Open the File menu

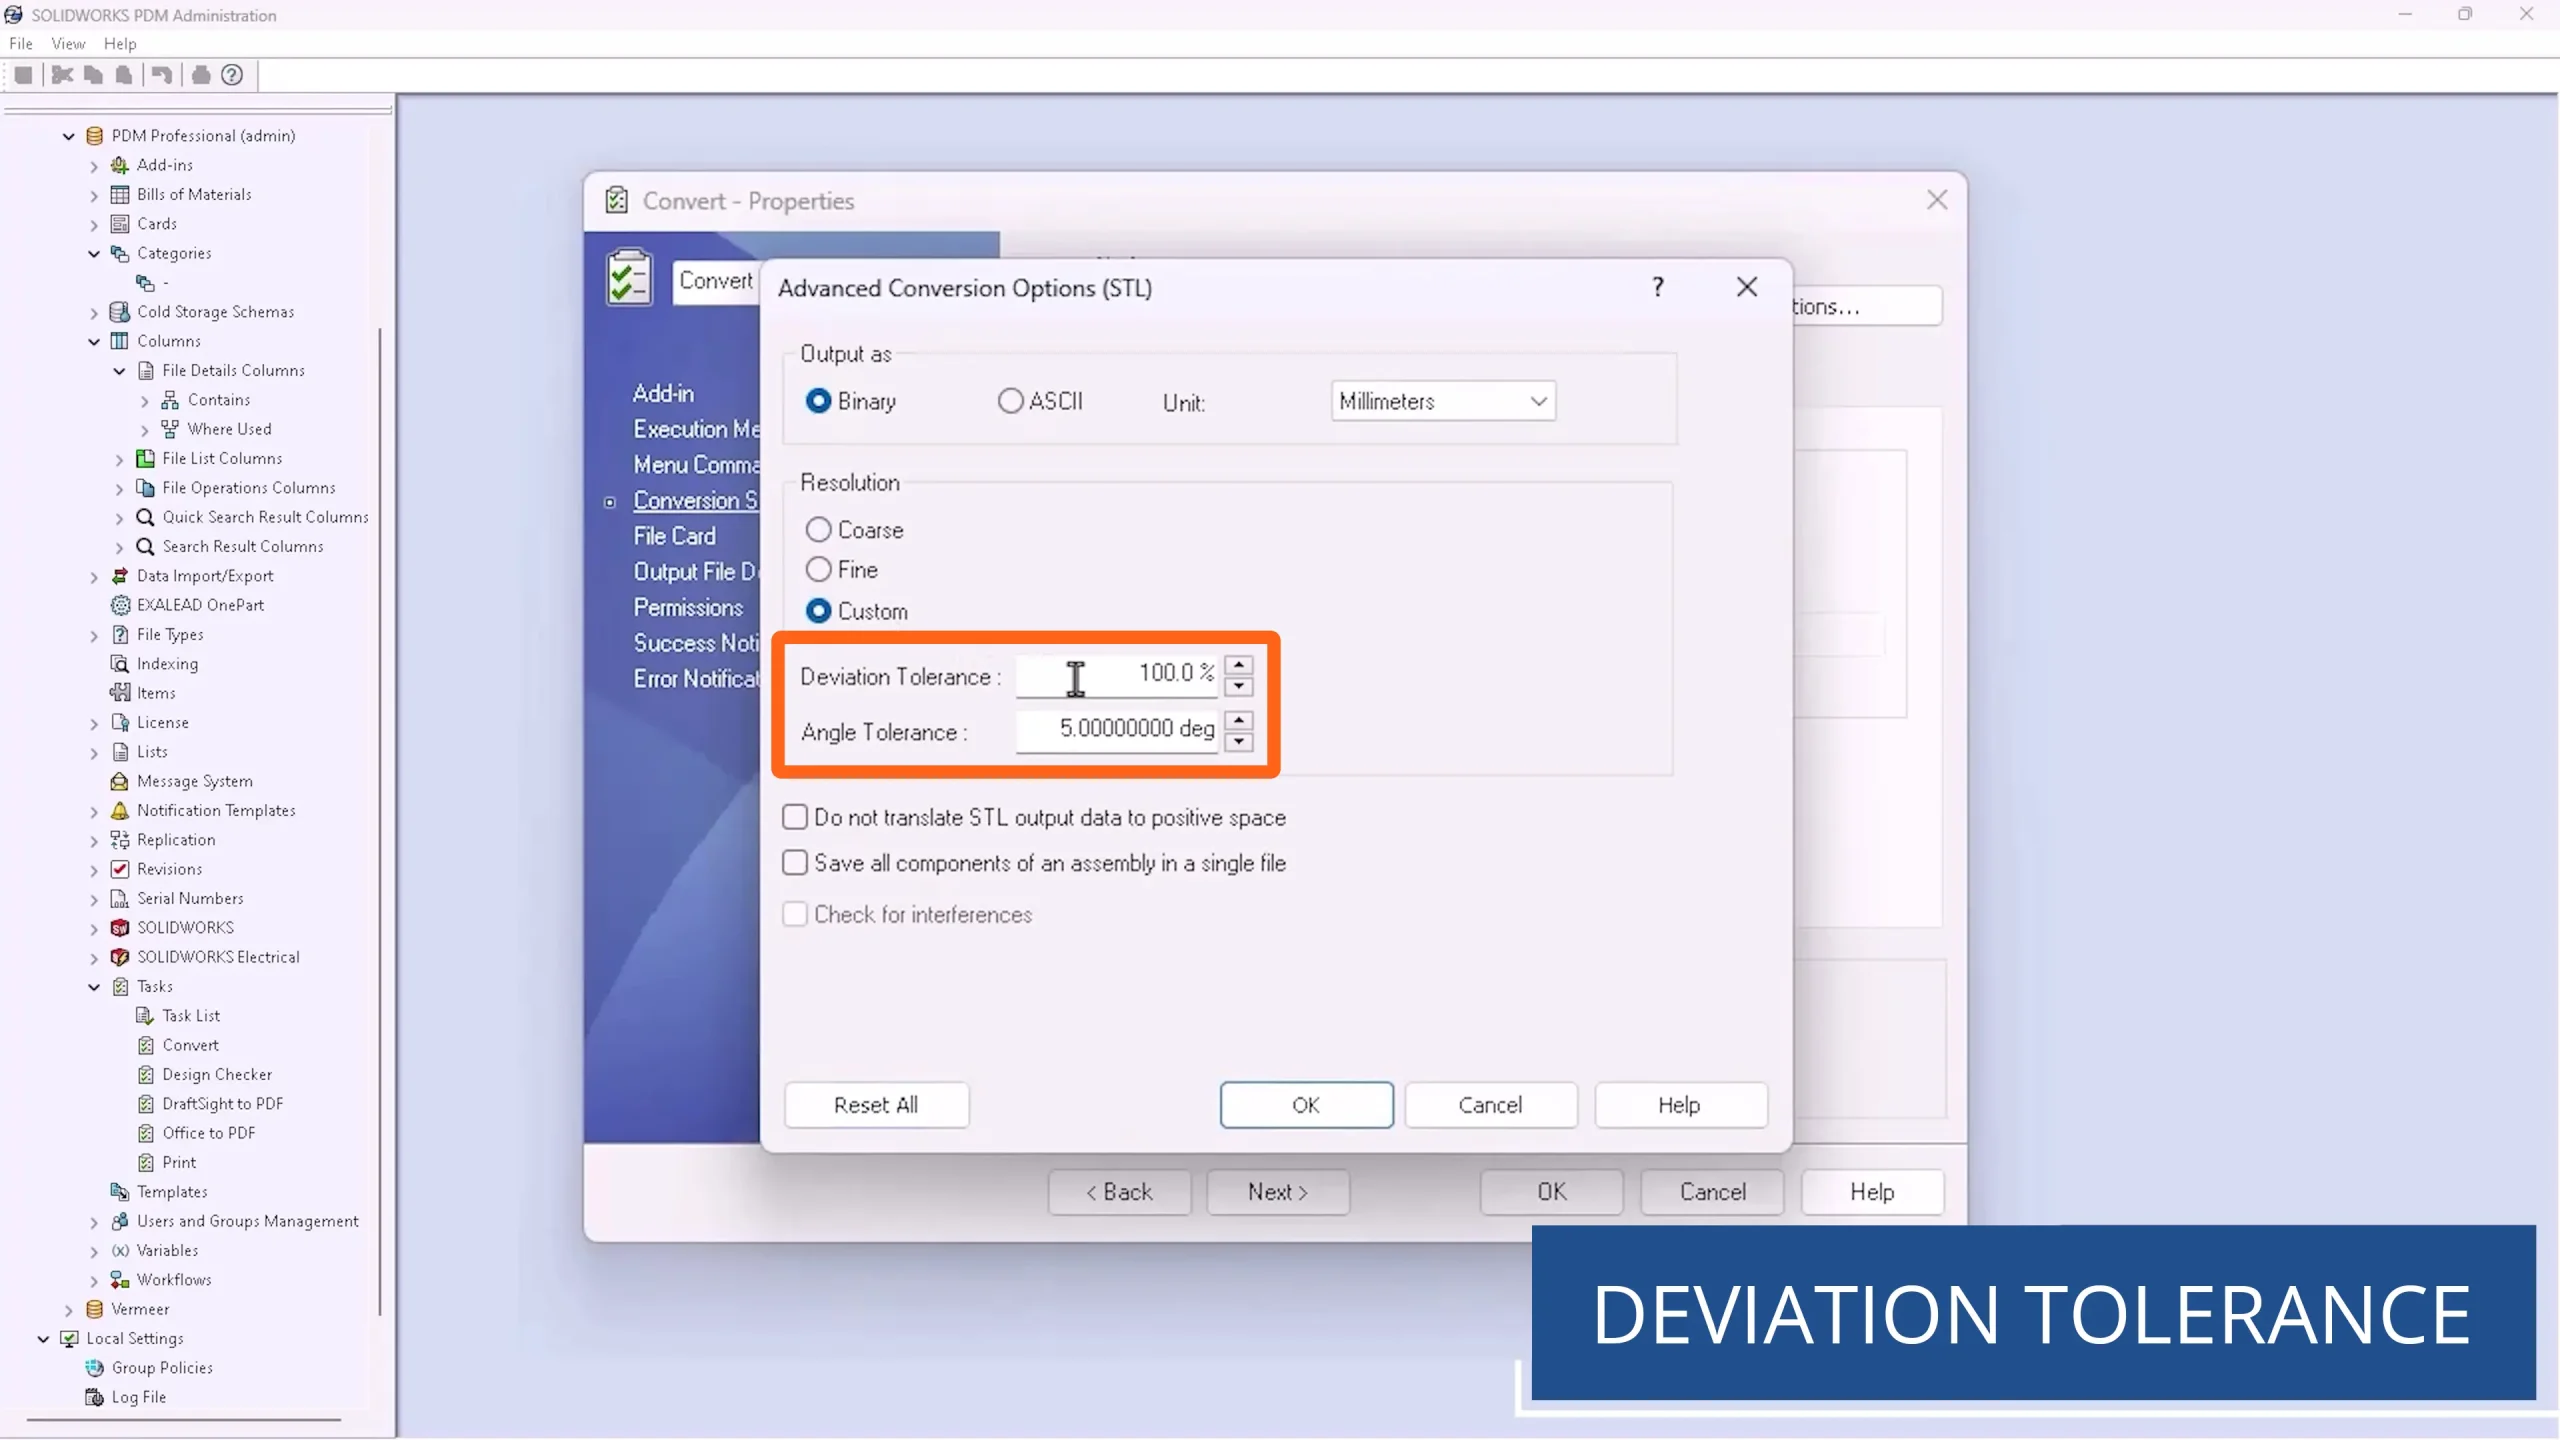tap(20, 43)
